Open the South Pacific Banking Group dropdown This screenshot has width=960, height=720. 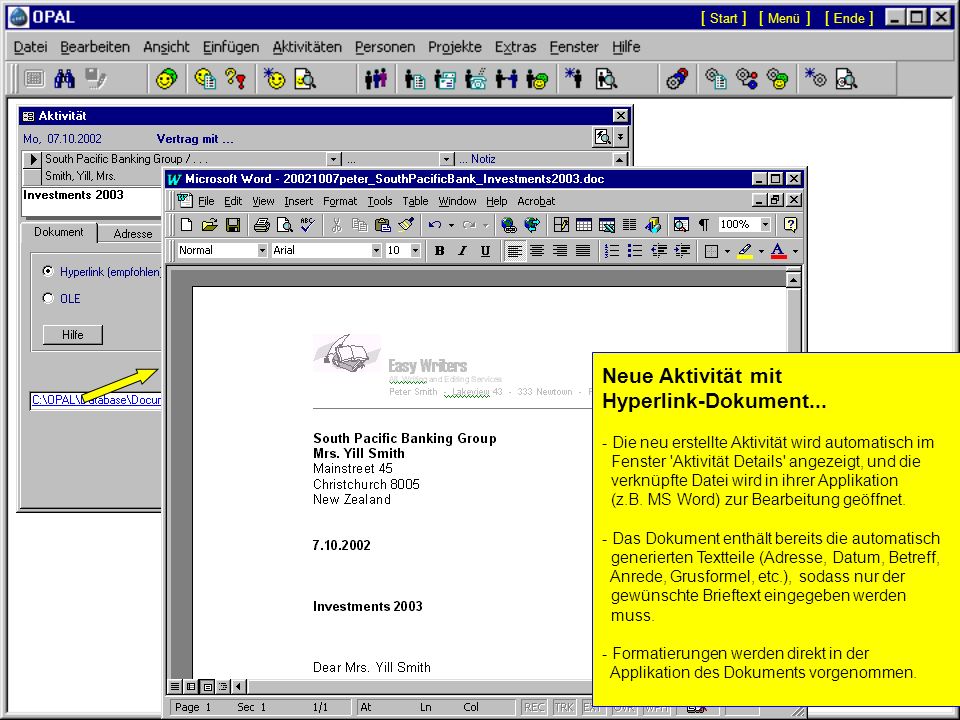point(334,159)
